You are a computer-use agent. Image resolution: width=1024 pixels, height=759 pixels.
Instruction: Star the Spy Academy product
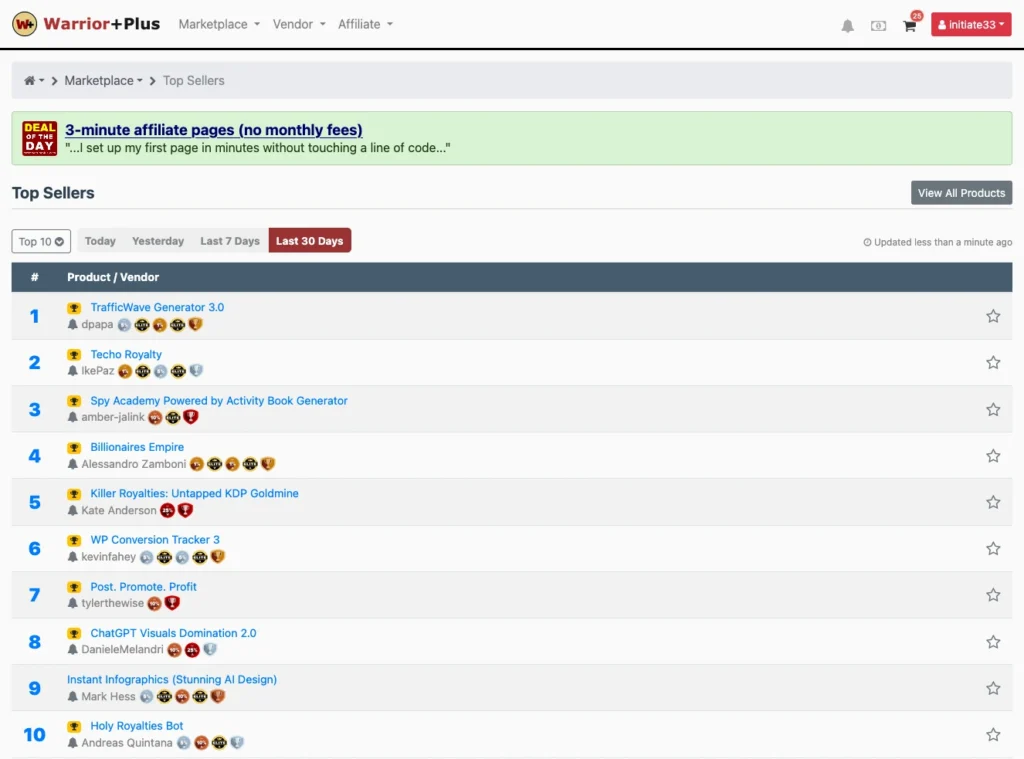click(x=993, y=410)
